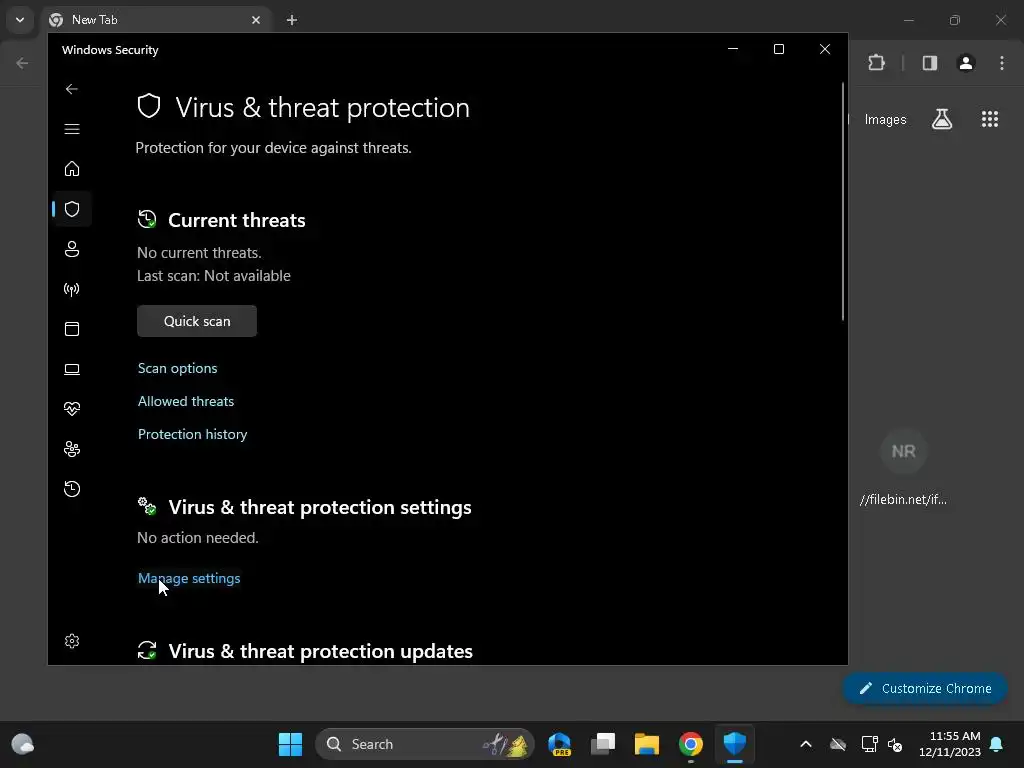Click Chrome back navigation arrow

22,63
